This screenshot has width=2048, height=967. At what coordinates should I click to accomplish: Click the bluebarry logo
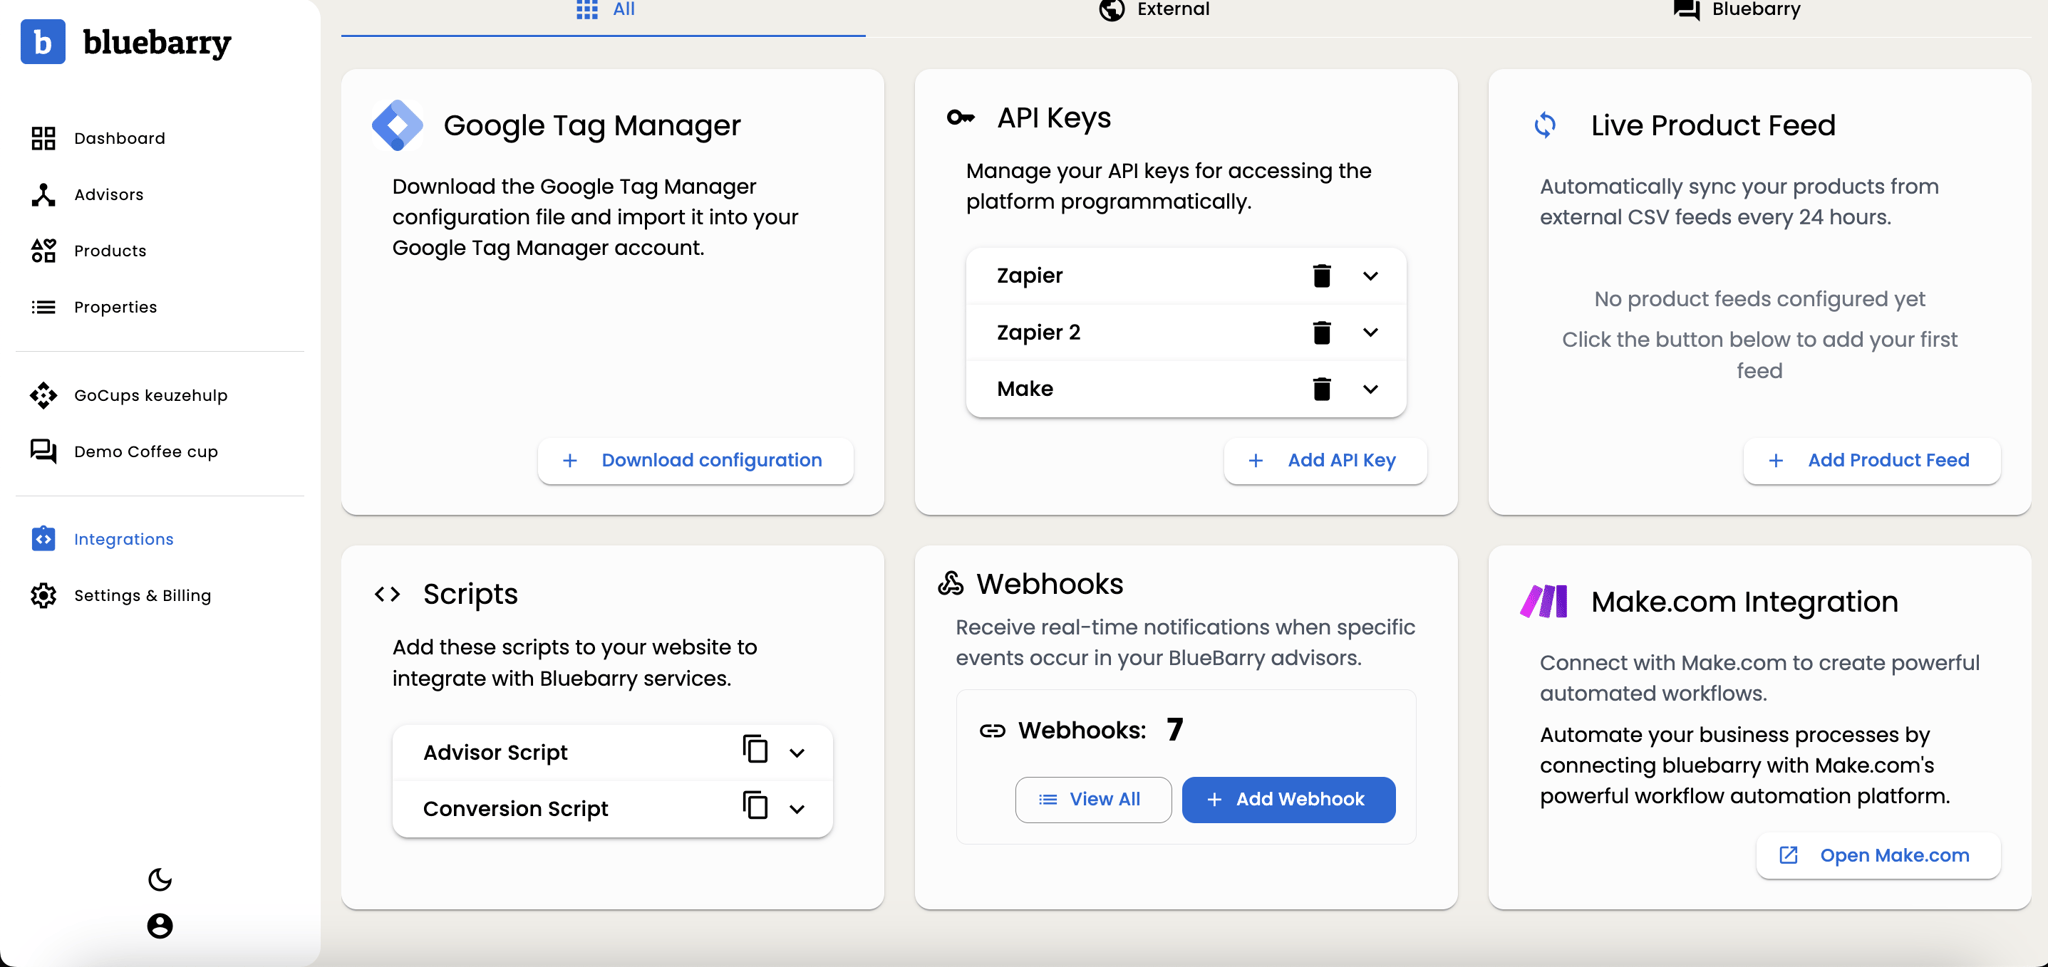(126, 42)
